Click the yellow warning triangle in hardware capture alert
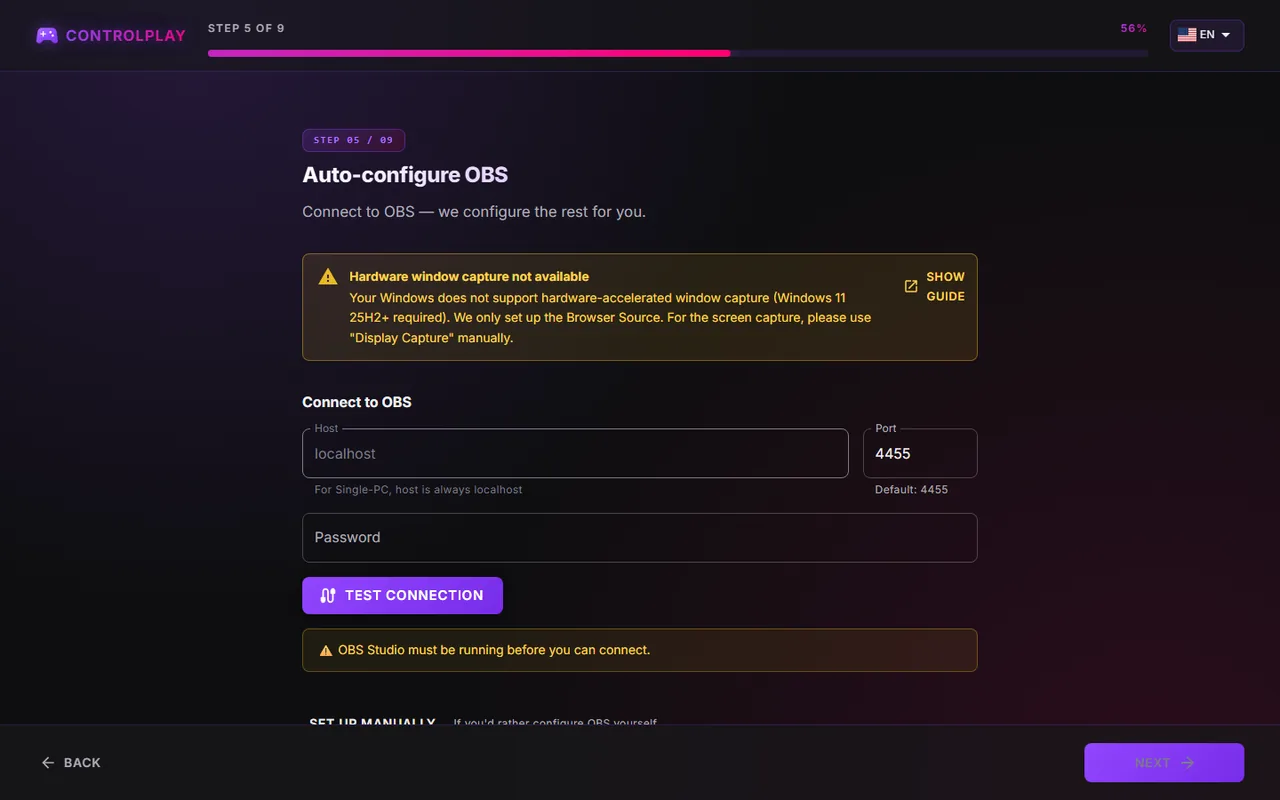Viewport: 1280px width, 800px height. 328,277
